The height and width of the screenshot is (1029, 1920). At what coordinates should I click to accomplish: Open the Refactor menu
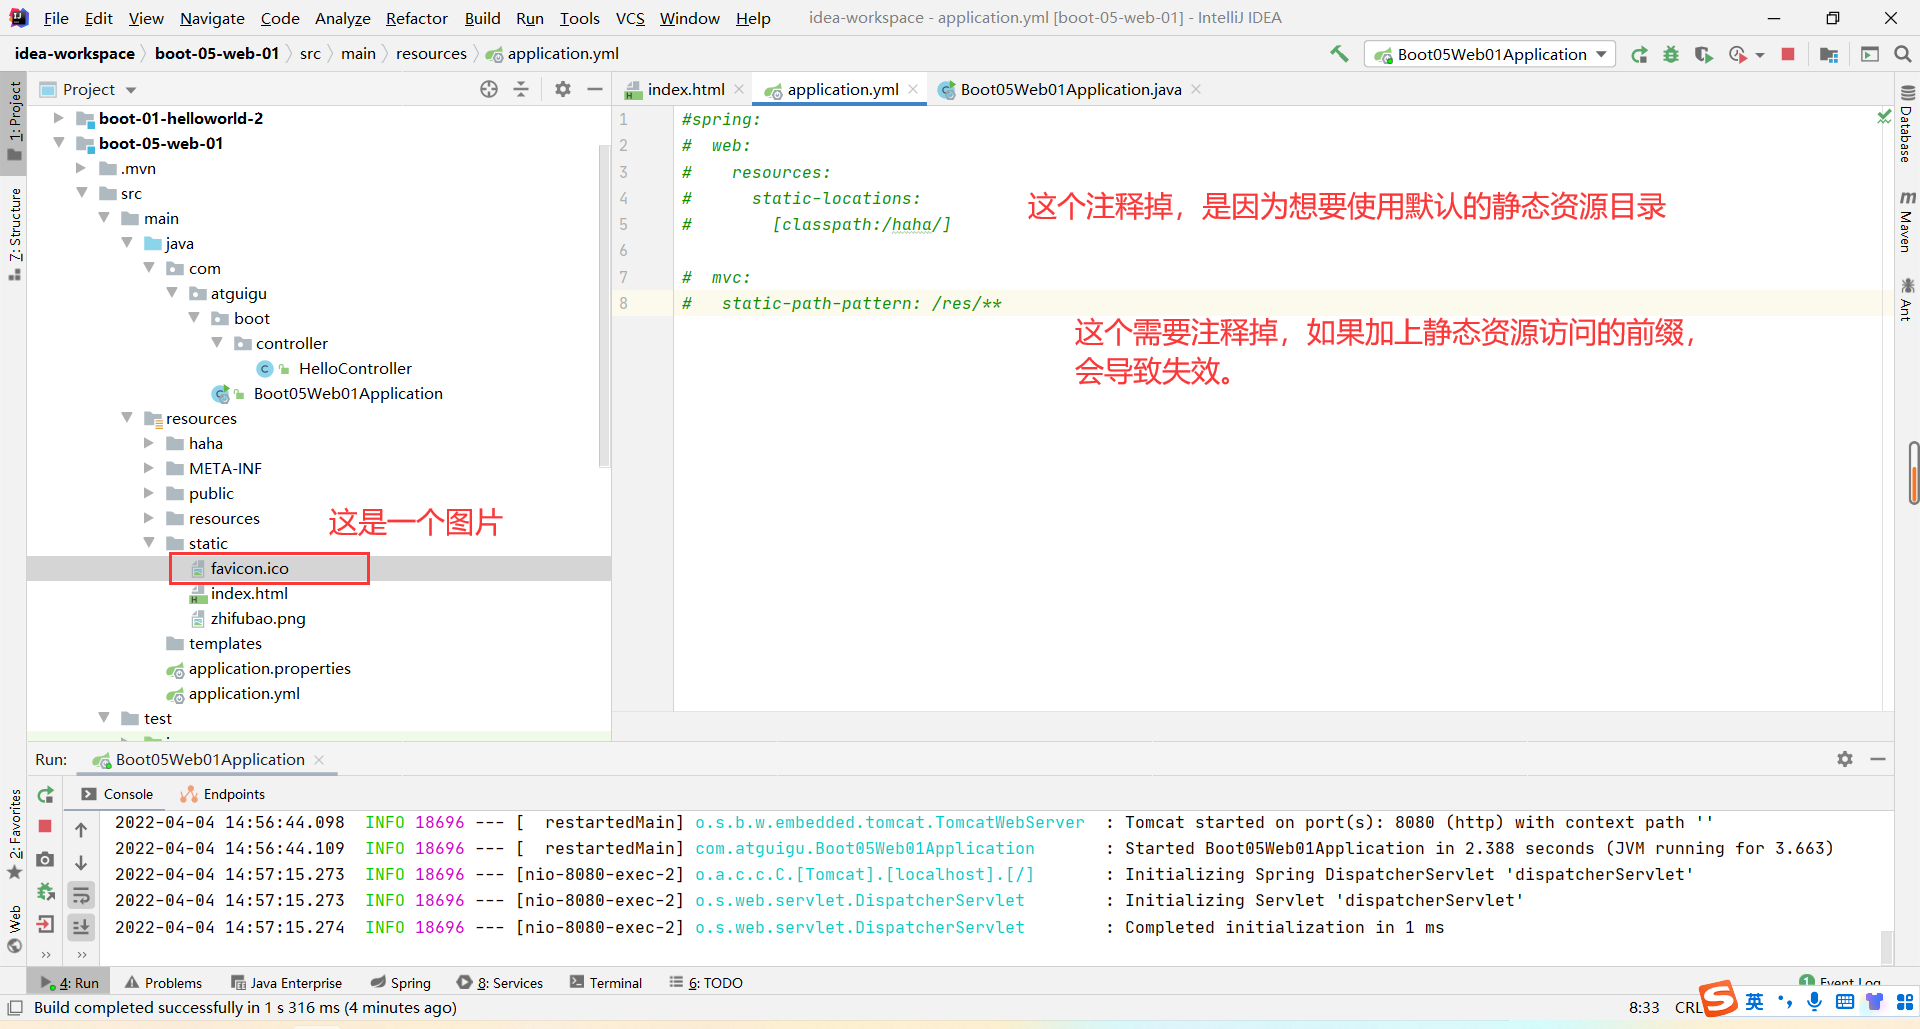(417, 18)
